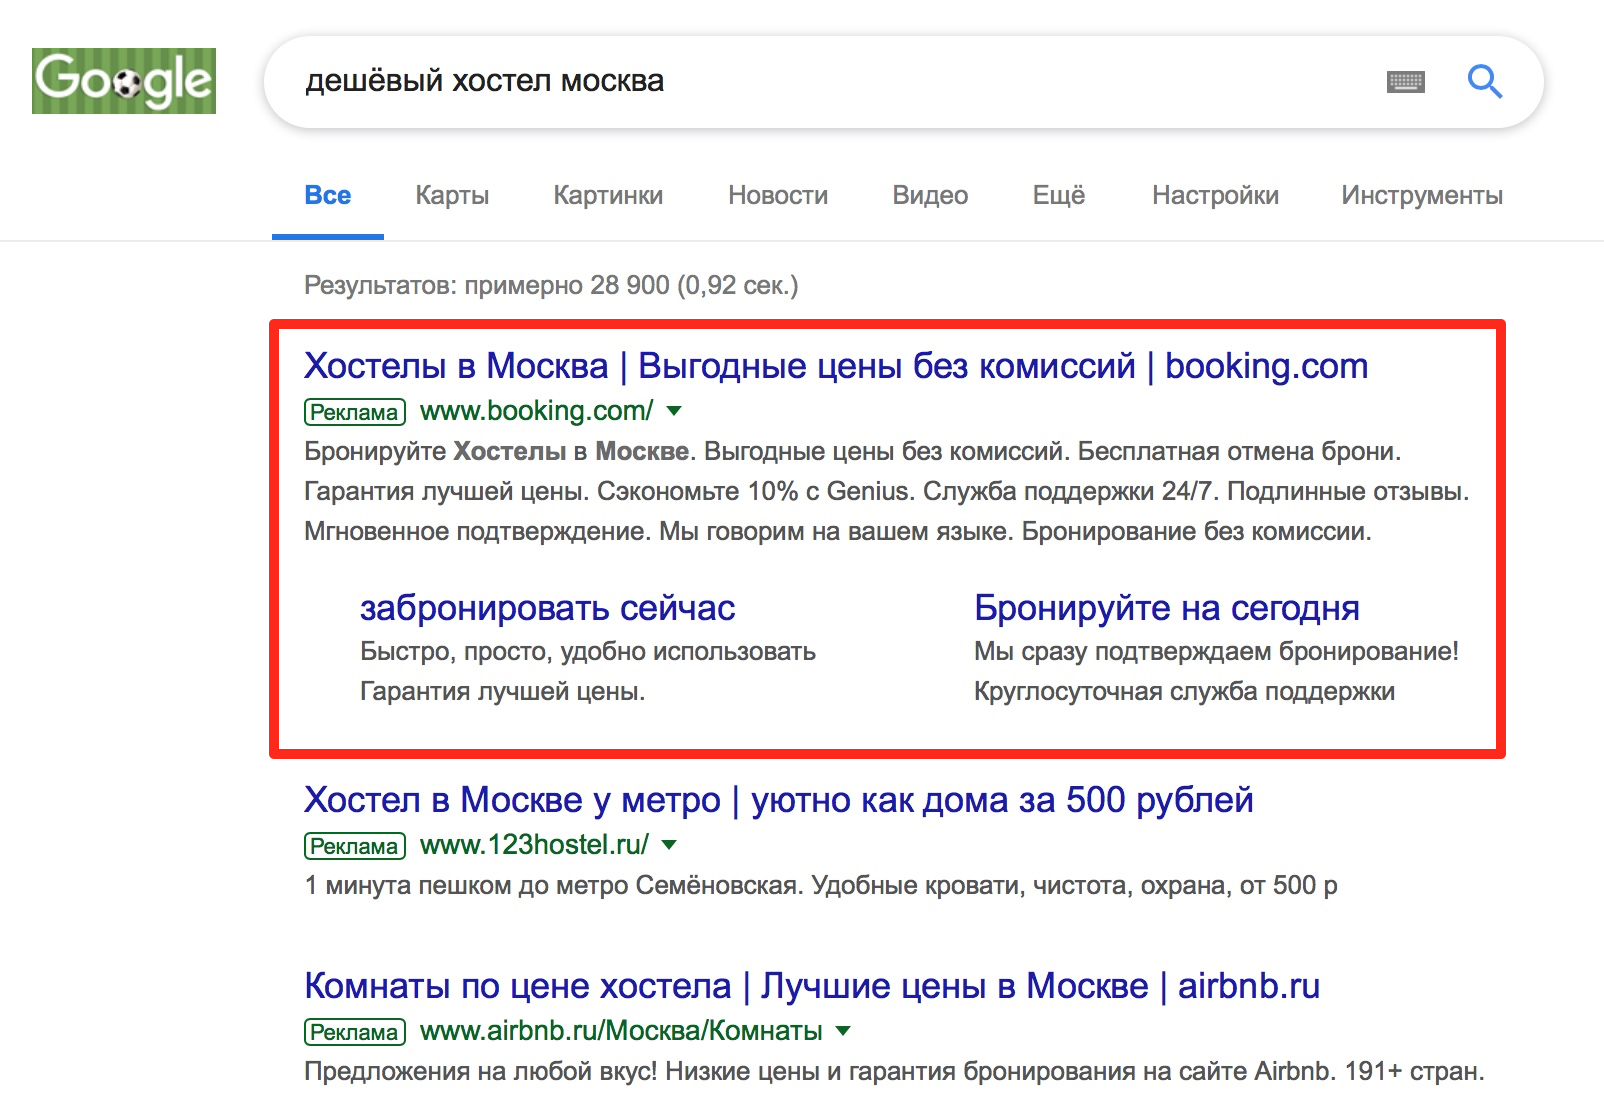Viewport: 1604px width, 1120px height.
Task: Open the booking.com hostels ad headline
Action: [x=836, y=365]
